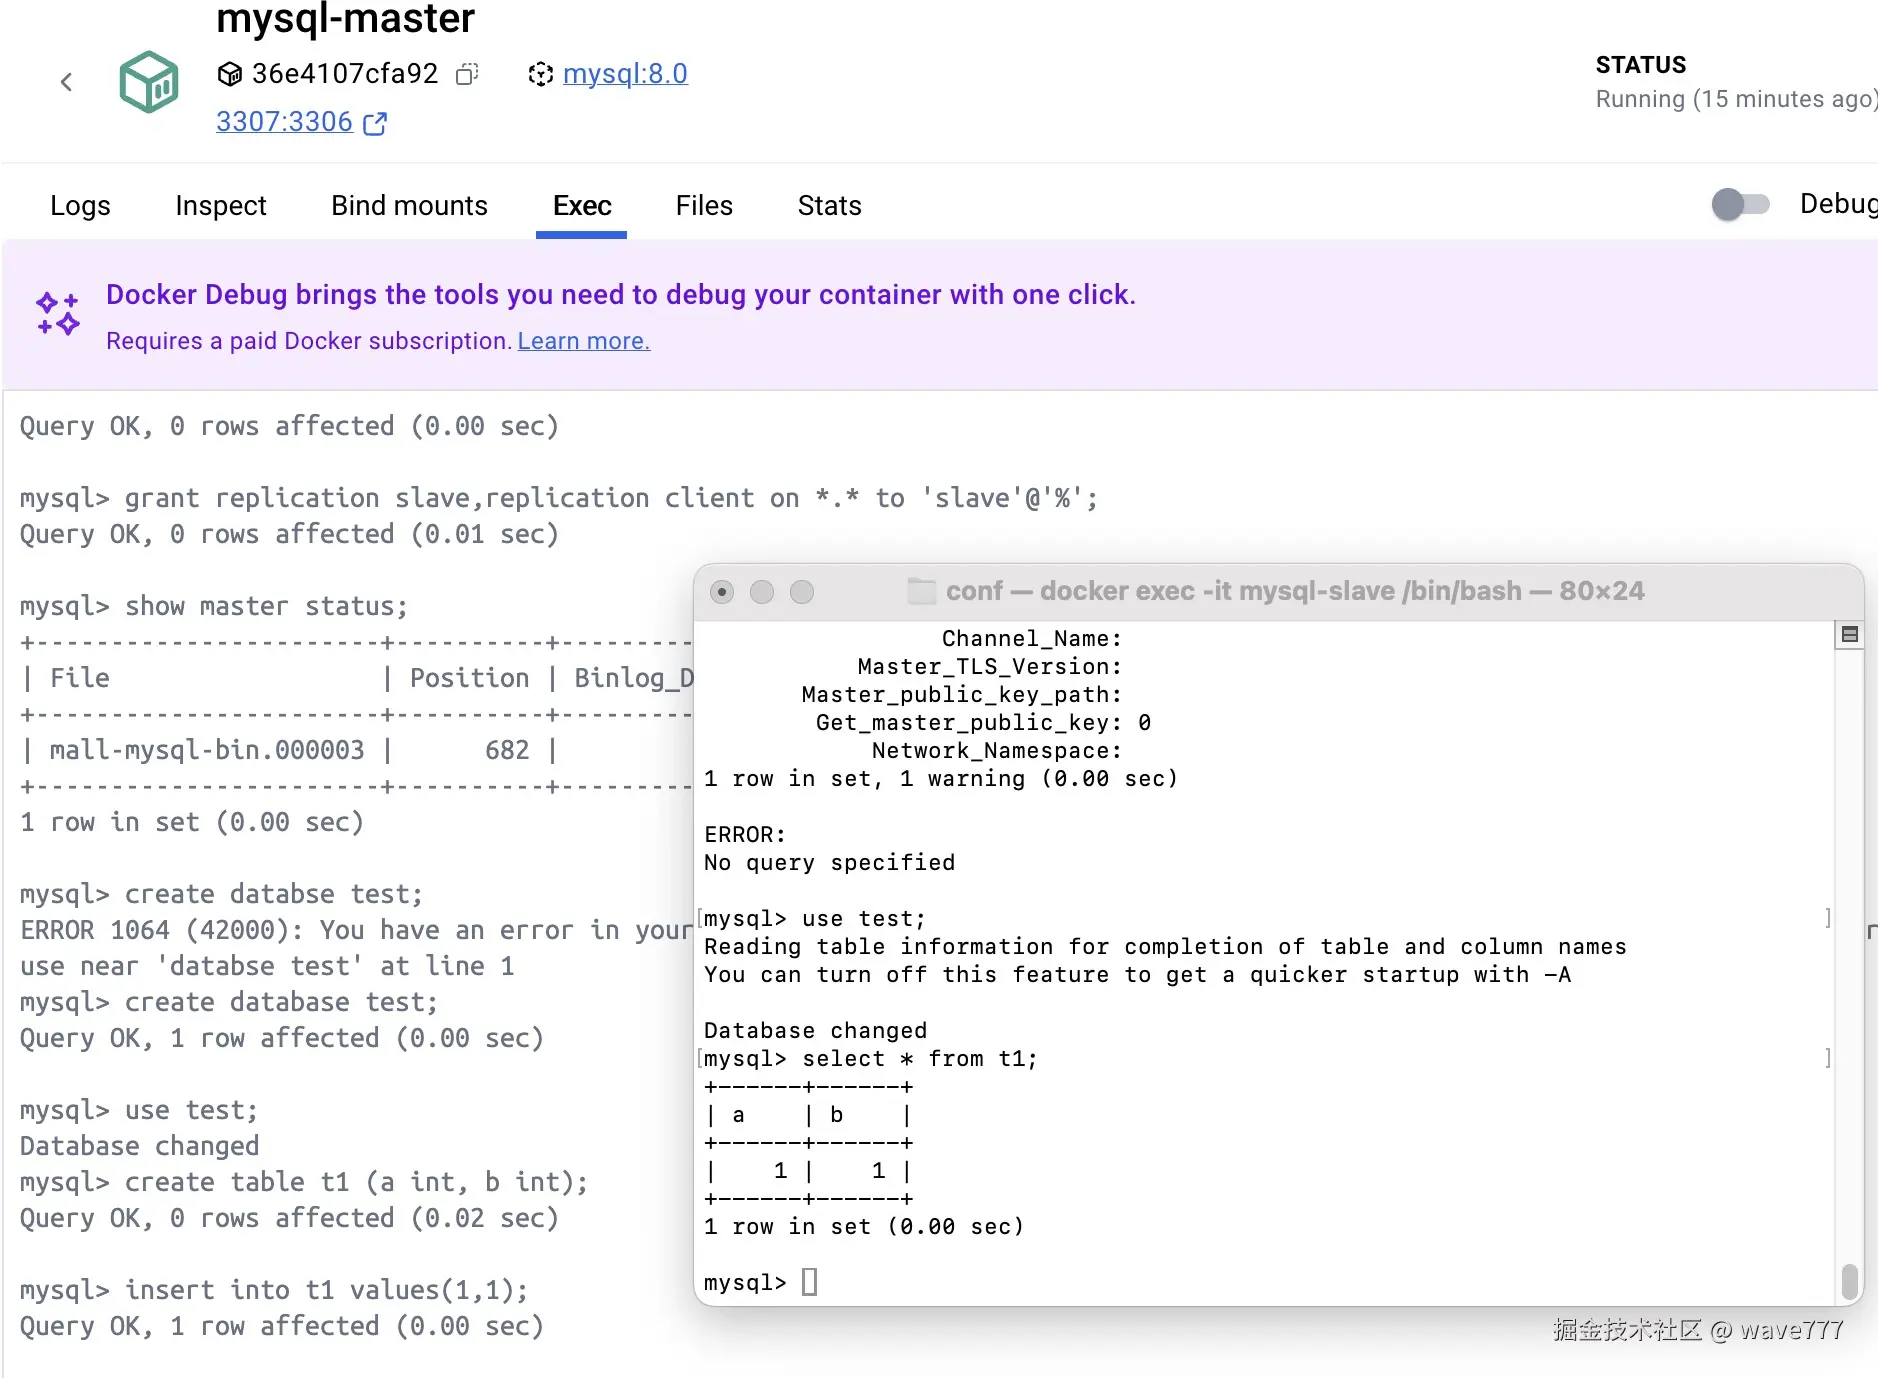Click the external link icon beside 3307:3306
1878x1378 pixels.
click(375, 123)
